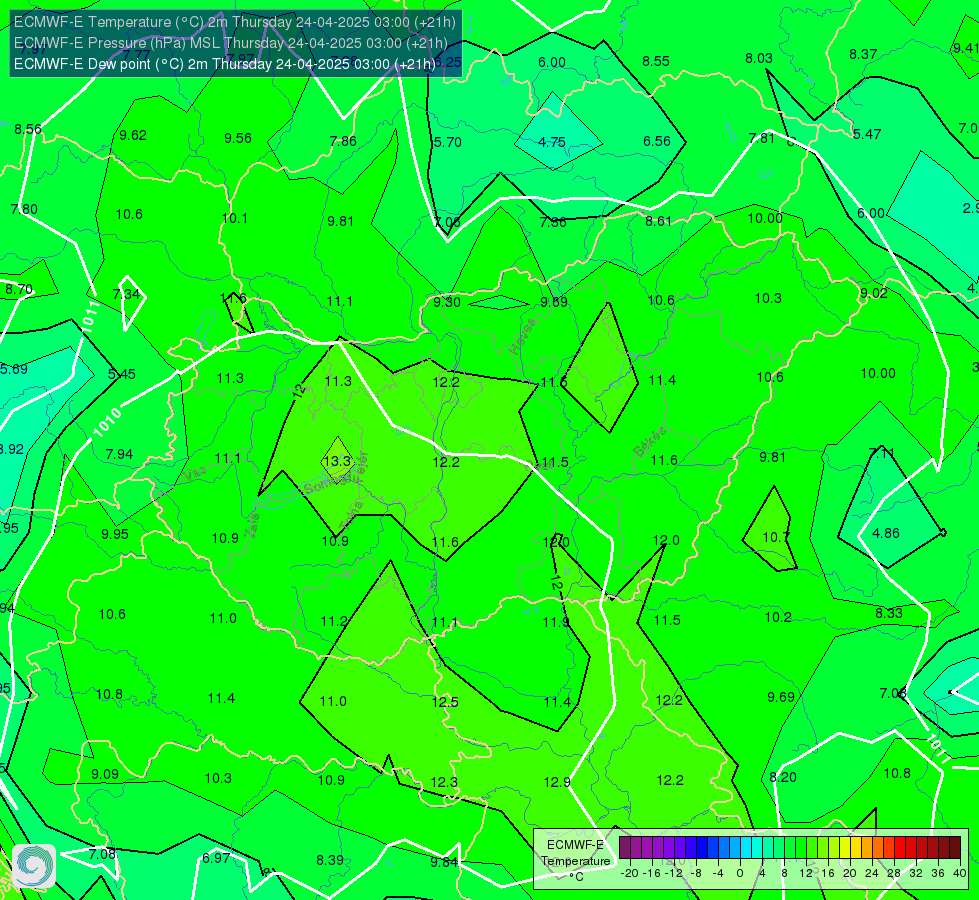The image size is (979, 900).
Task: Click the 8.03 temperature value
Action: (x=759, y=58)
